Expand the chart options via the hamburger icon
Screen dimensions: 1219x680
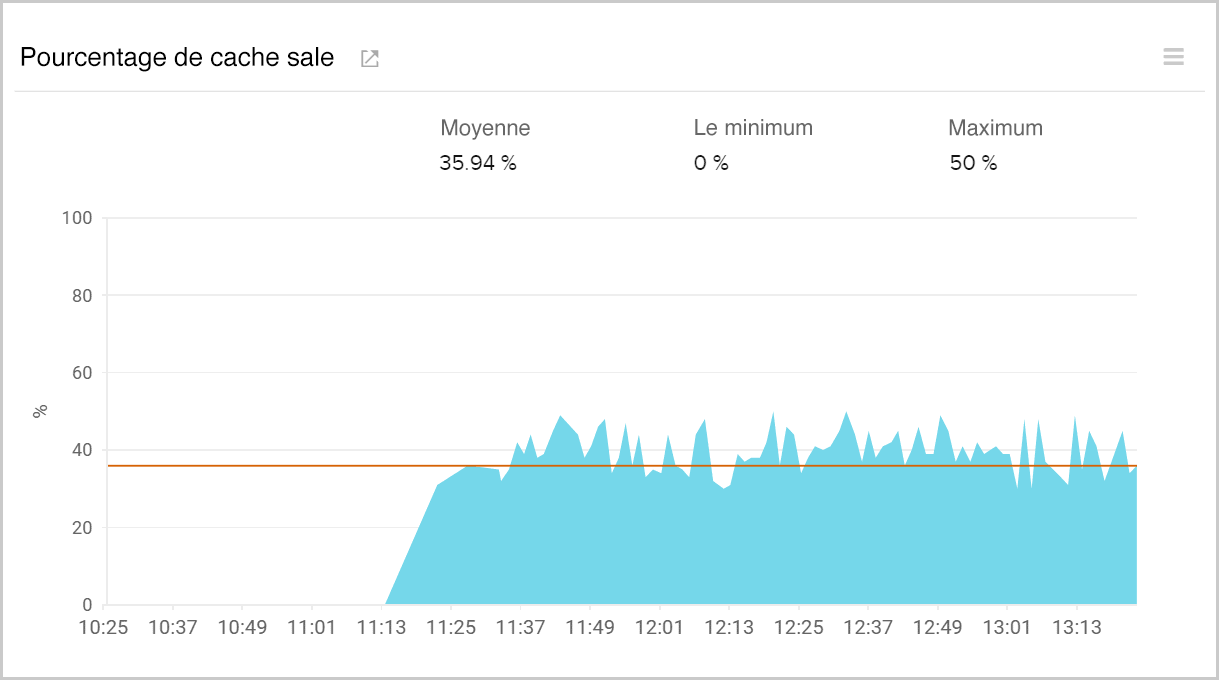(1173, 57)
